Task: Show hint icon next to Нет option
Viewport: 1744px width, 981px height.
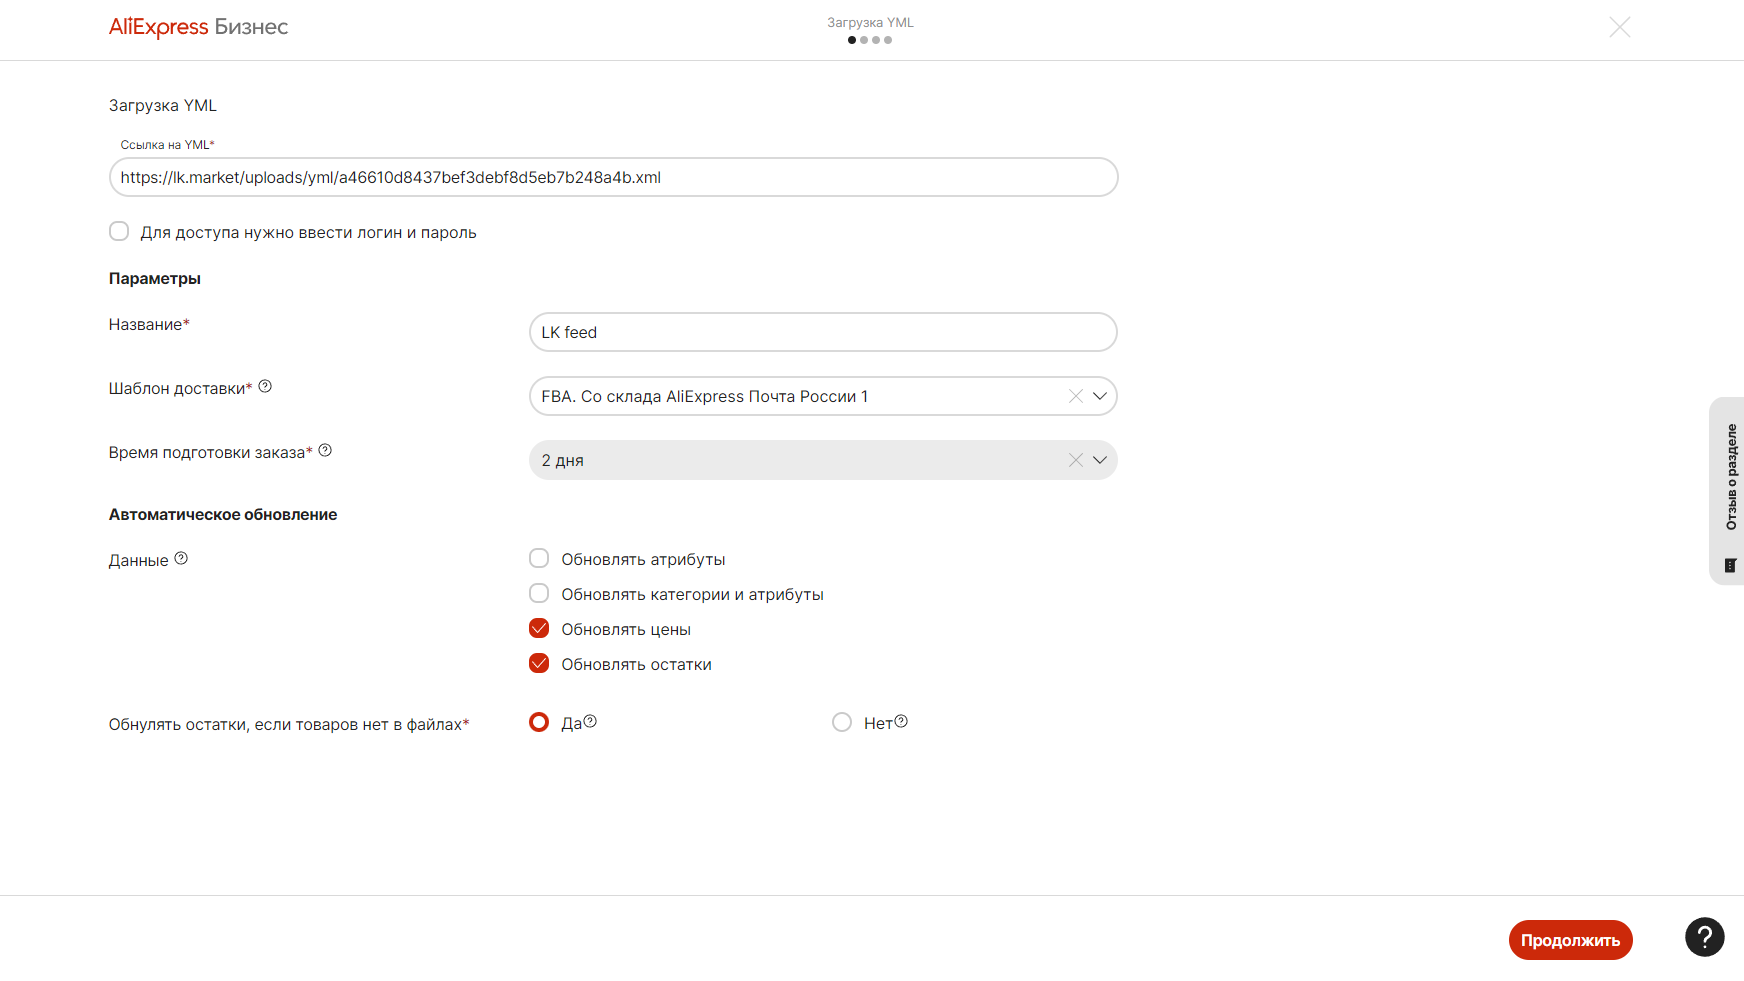Action: [901, 721]
